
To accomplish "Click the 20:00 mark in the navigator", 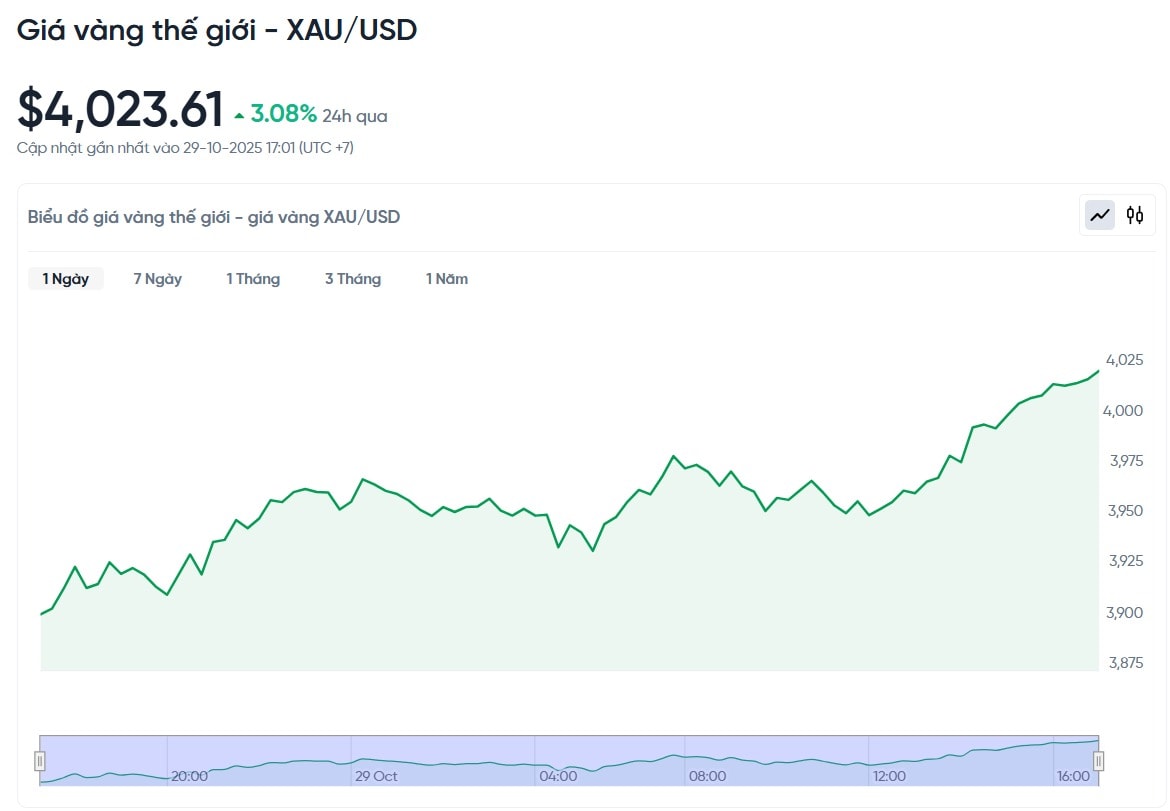I will coord(189,776).
